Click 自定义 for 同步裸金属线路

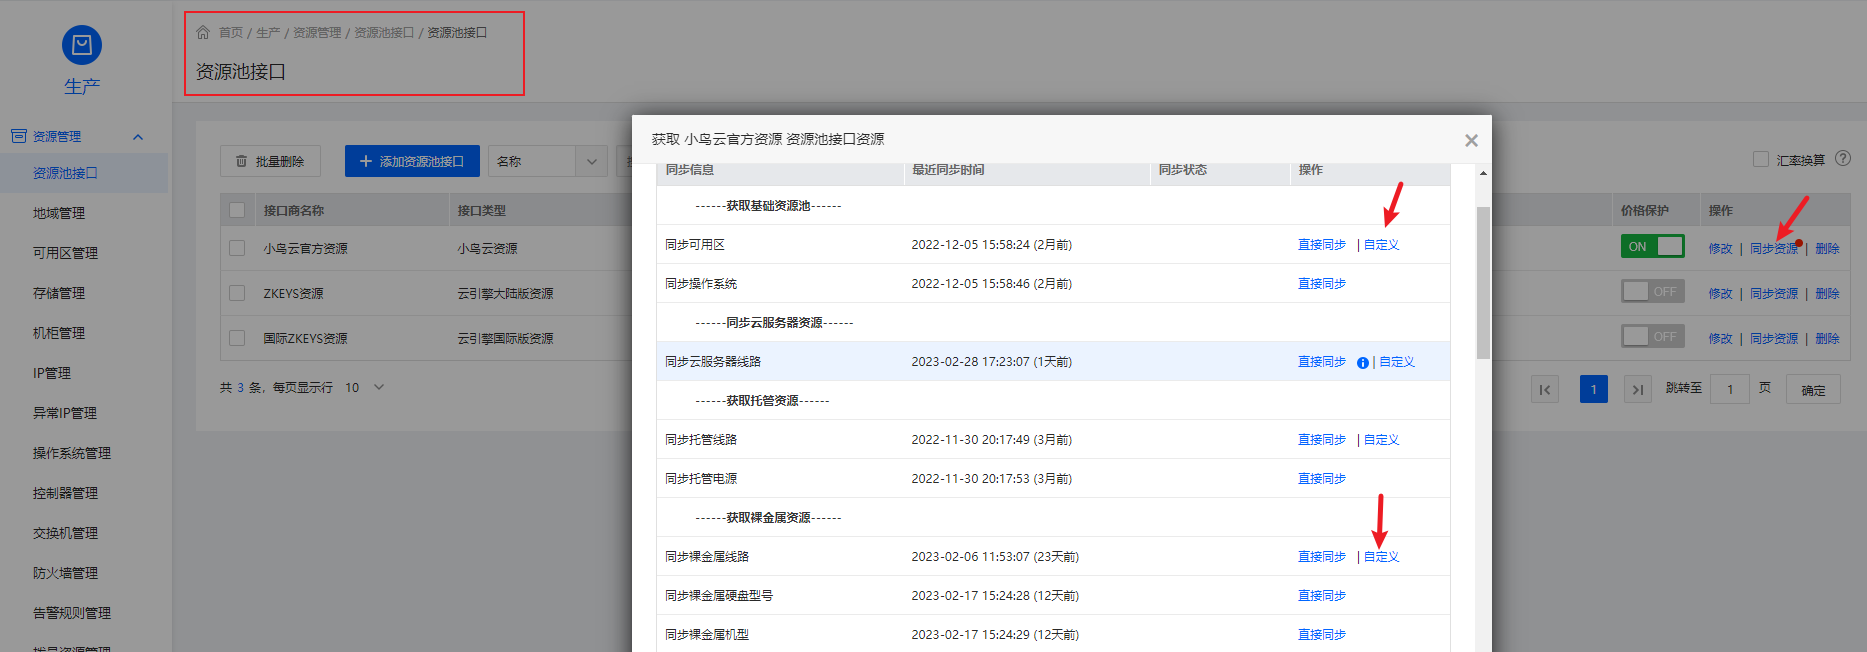(x=1381, y=557)
